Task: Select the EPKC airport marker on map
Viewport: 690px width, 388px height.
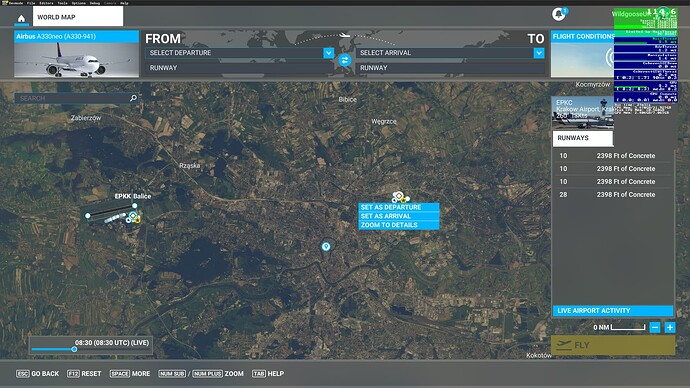Action: [399, 196]
